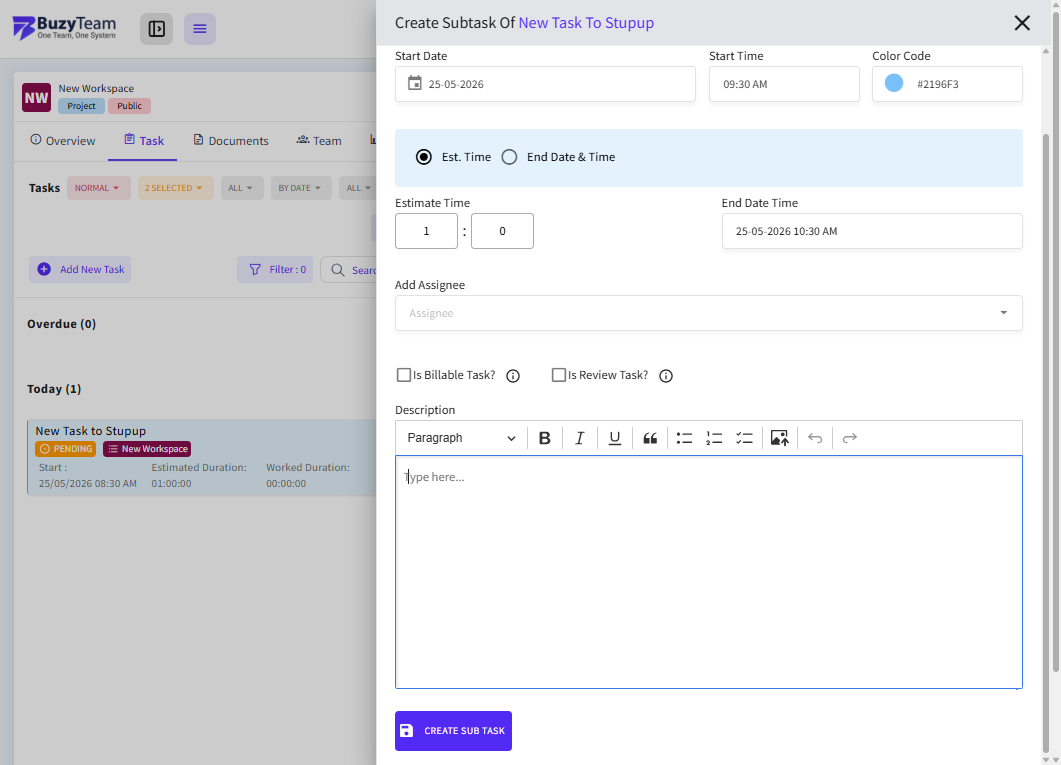The width and height of the screenshot is (1061, 765).
Task: Click the Start Date field
Action: pyautogui.click(x=545, y=84)
